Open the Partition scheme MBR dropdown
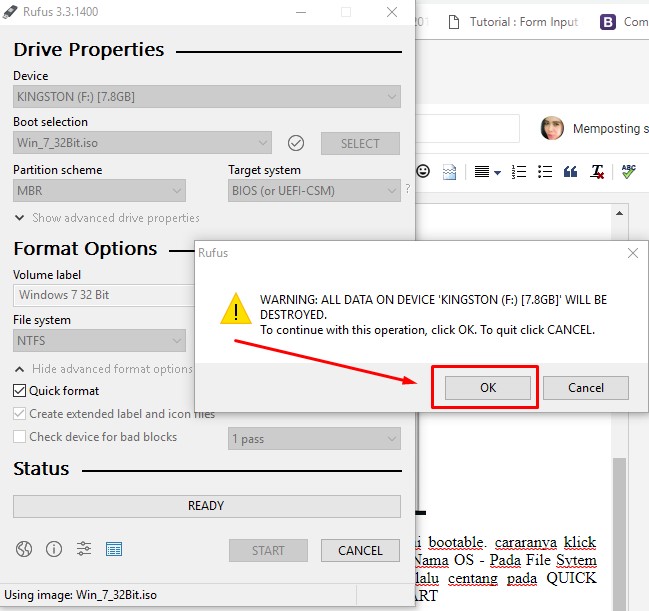 click(x=99, y=190)
